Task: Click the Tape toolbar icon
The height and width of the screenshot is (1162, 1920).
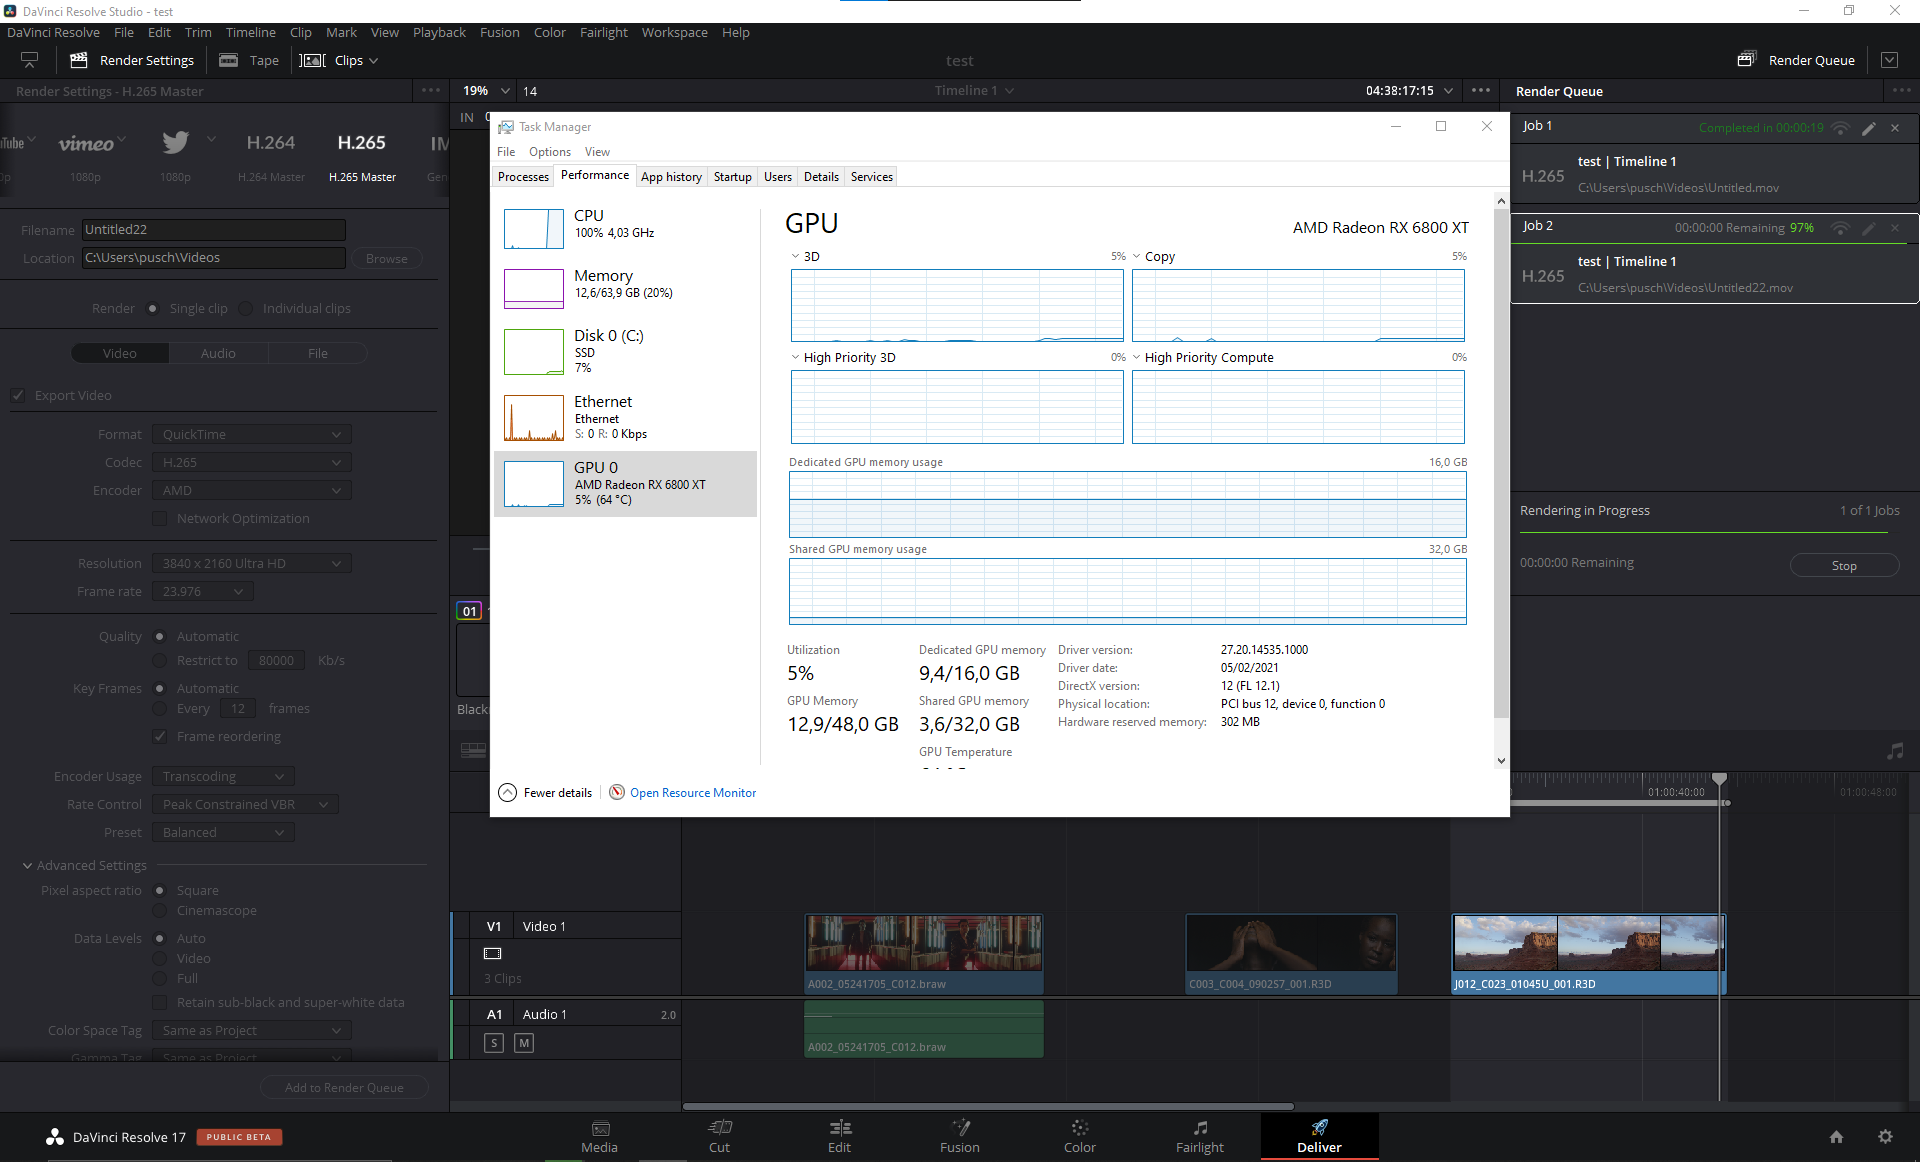Action: point(228,60)
